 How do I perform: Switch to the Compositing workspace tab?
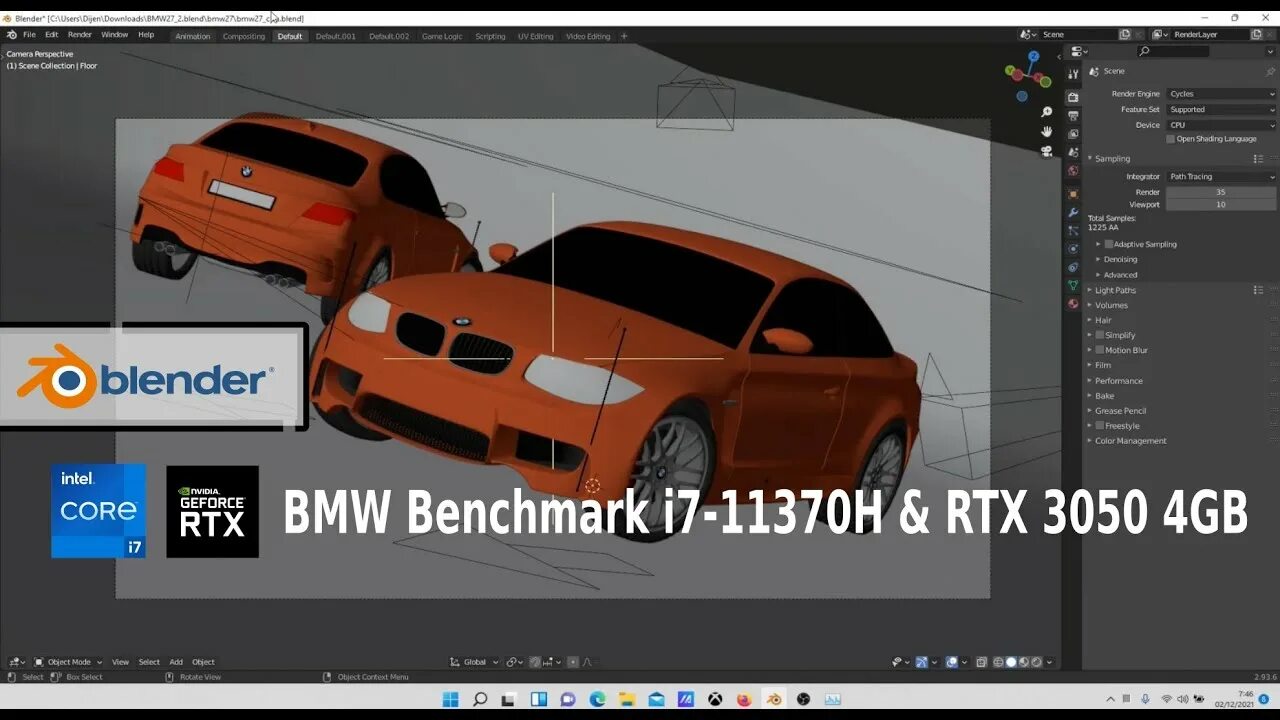click(244, 36)
